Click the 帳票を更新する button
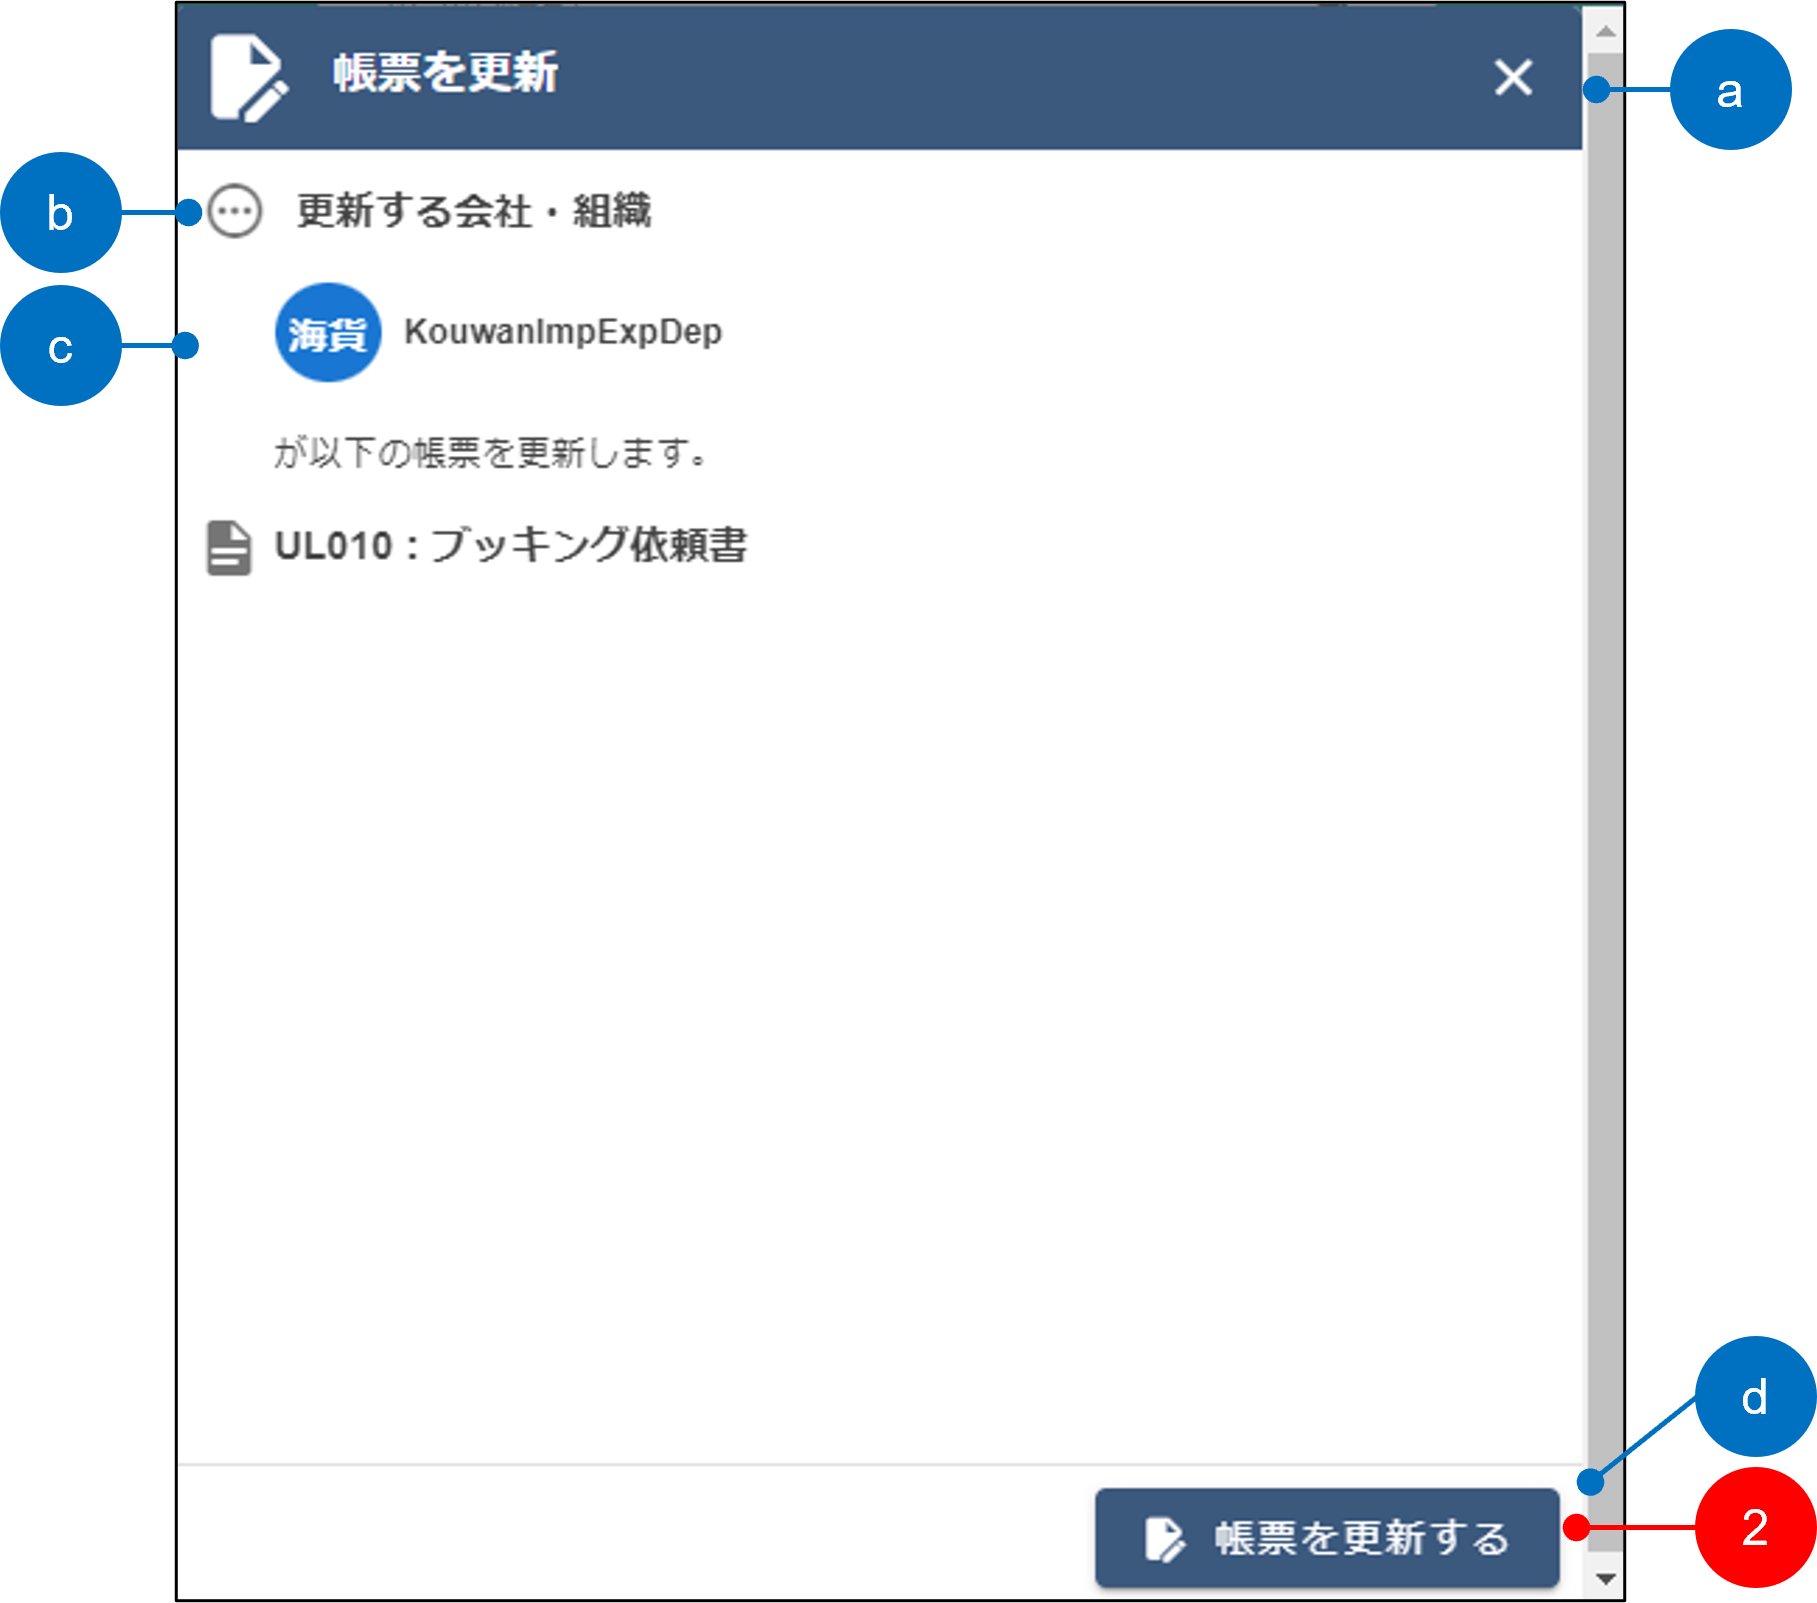This screenshot has width=1817, height=1603. coord(1327,1537)
